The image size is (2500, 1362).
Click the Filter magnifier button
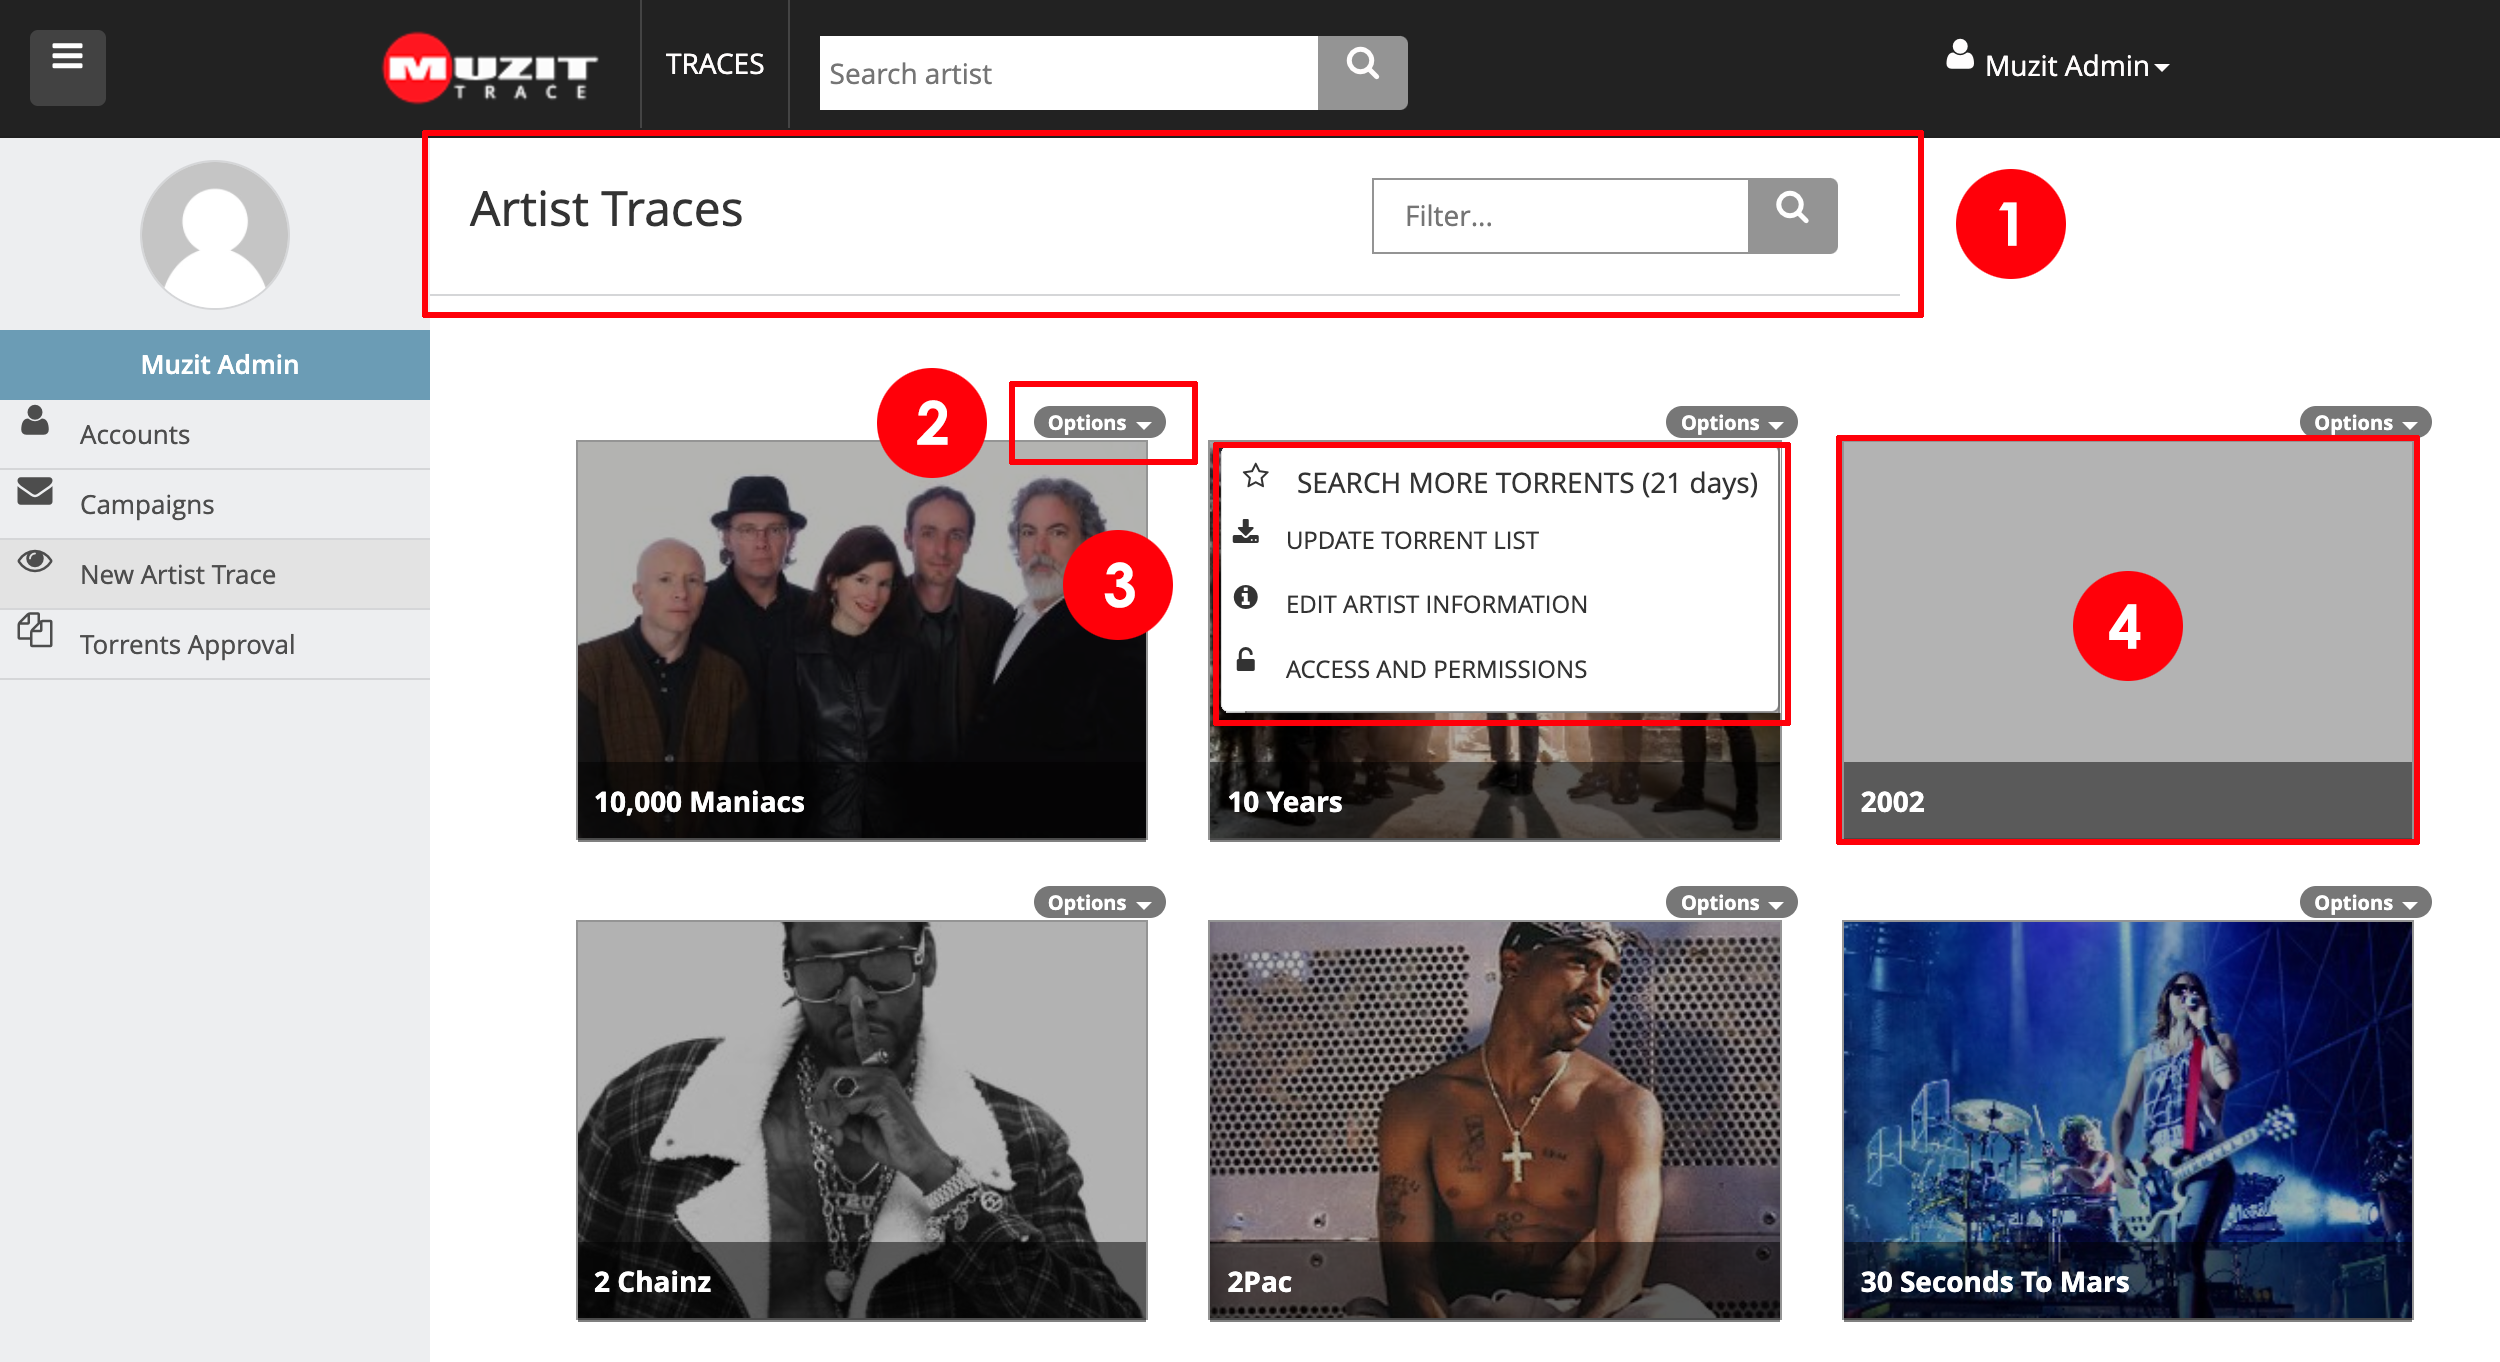pyautogui.click(x=1792, y=216)
